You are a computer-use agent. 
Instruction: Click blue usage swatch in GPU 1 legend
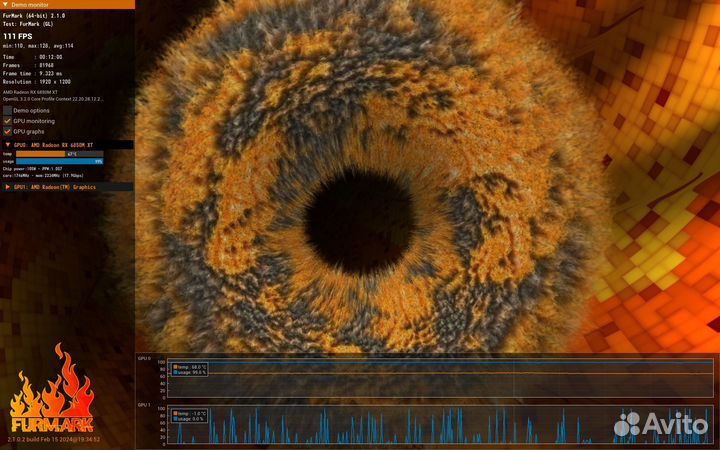click(175, 419)
